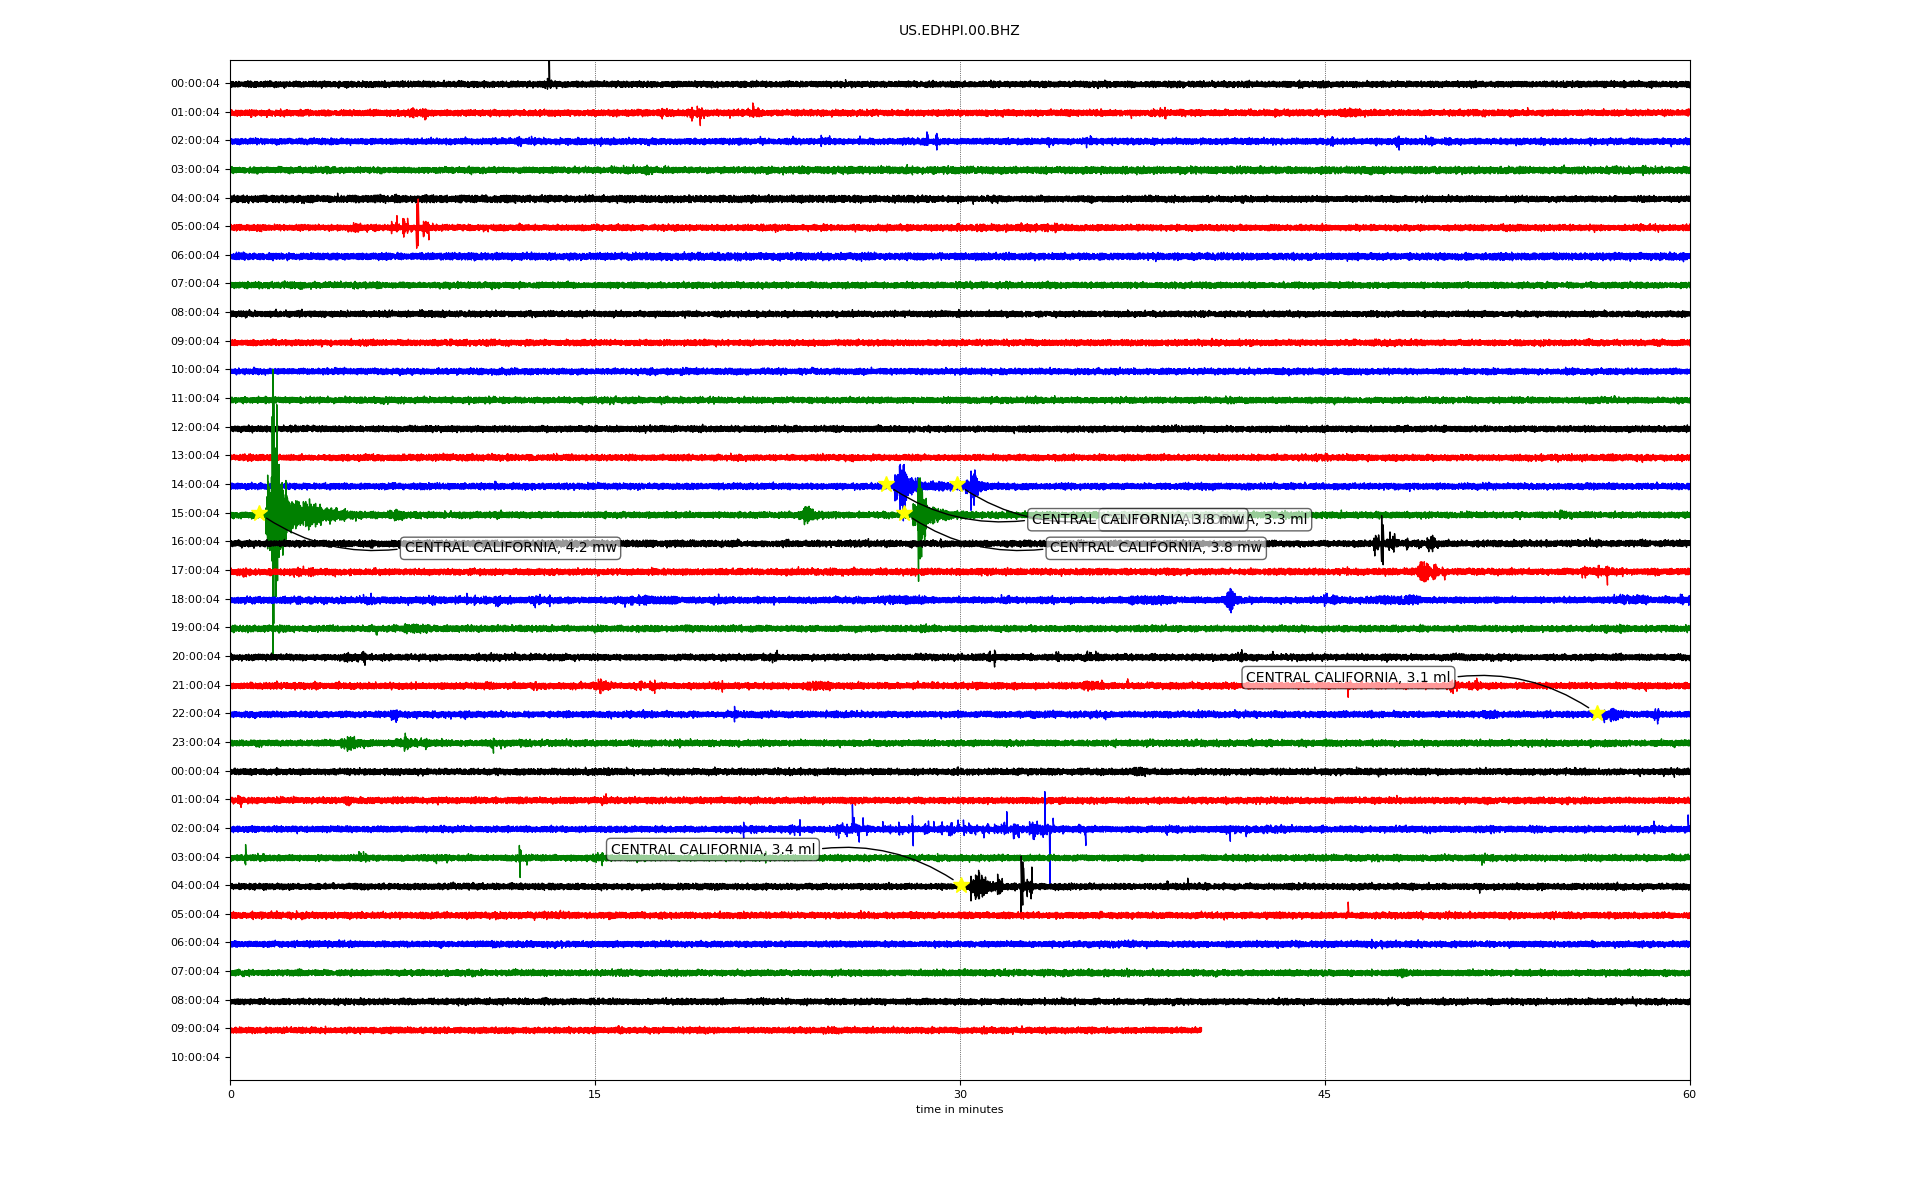
Task: Click the star near minute 30 on the 14:00:04 trace
Action: (x=957, y=484)
